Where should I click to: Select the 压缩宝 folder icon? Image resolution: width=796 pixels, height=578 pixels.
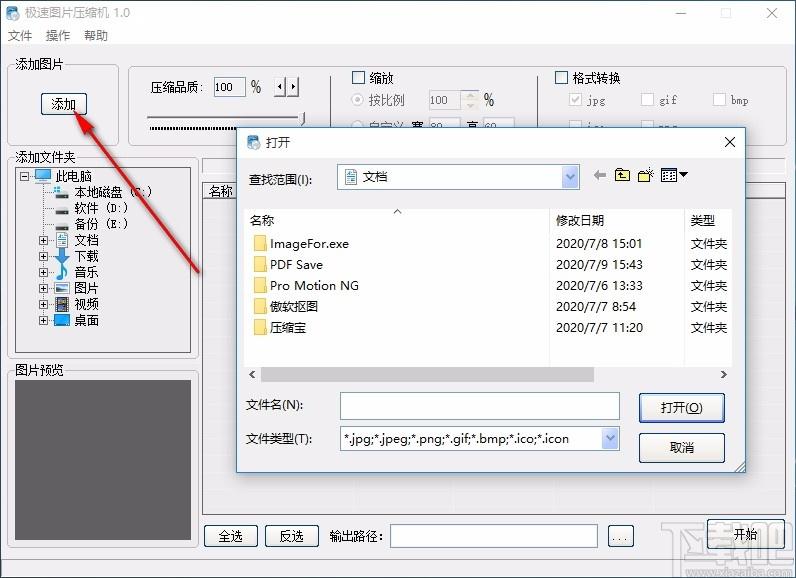(x=260, y=327)
